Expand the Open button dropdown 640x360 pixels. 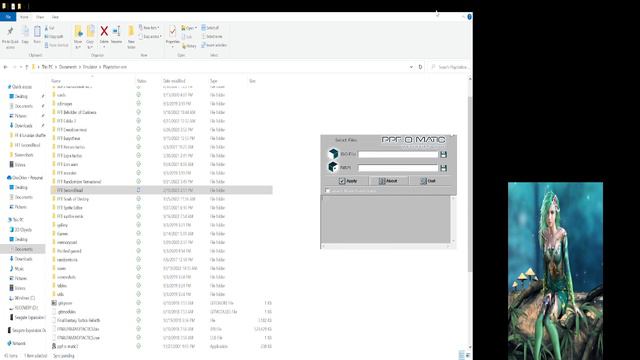[196, 28]
